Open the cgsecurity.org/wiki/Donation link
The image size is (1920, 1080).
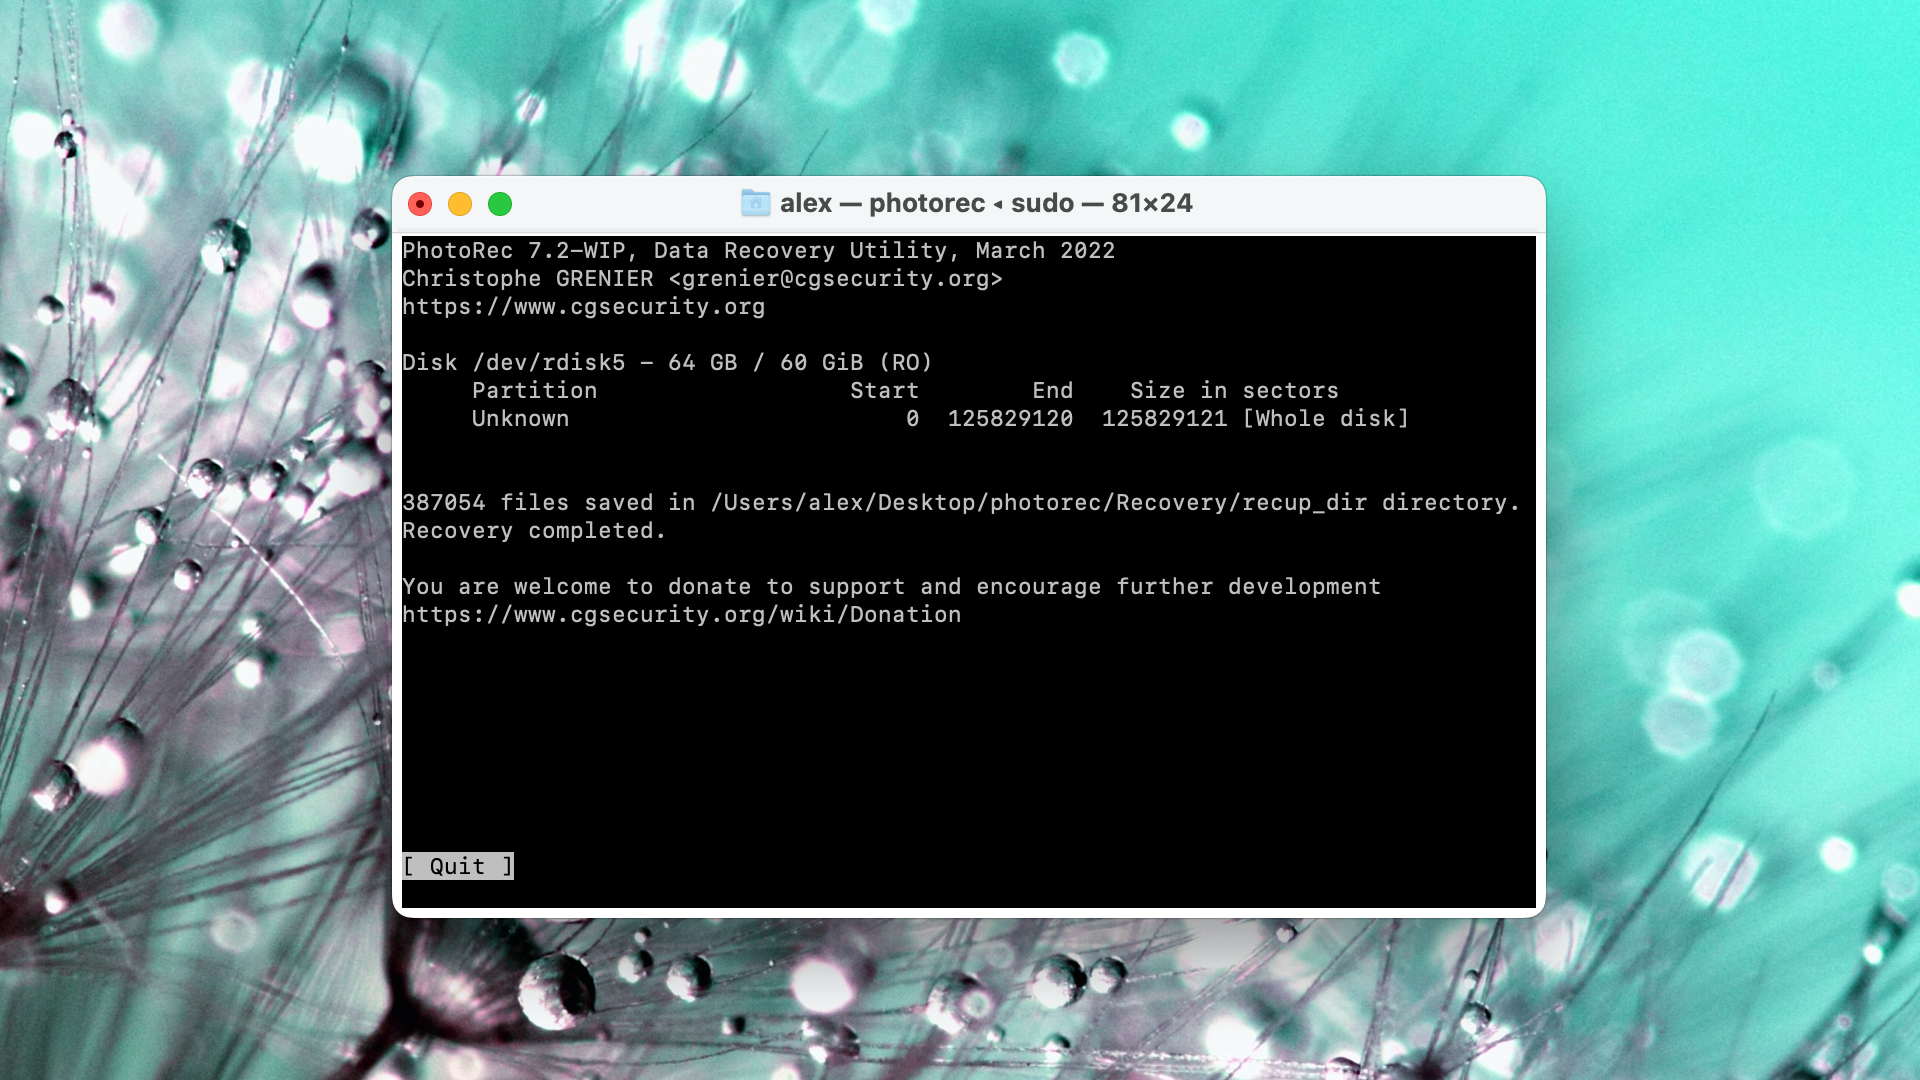tap(681, 615)
